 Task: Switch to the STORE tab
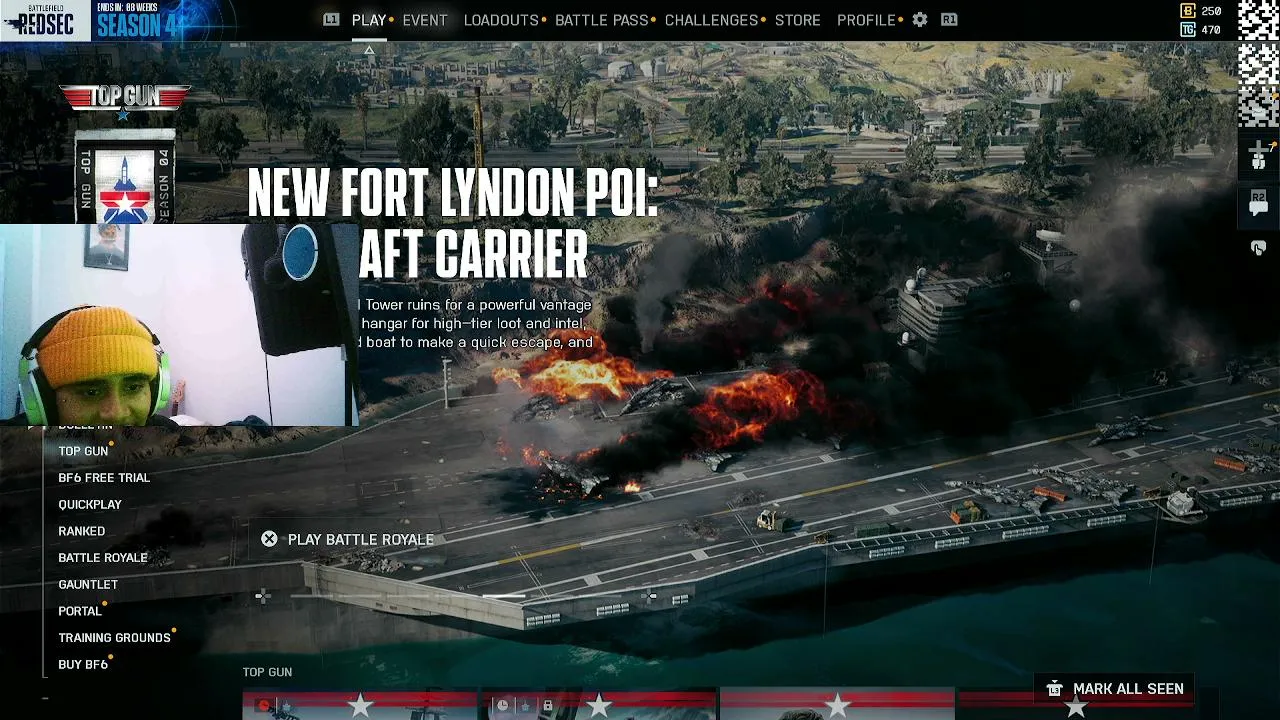(x=798, y=20)
